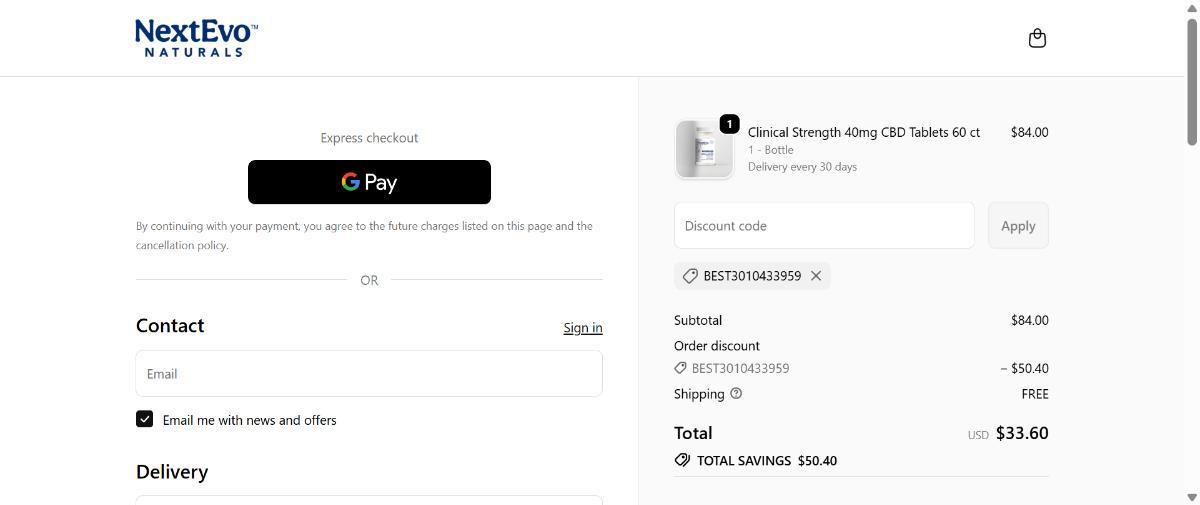Screen dimensions: 1200x505
Task: Uncheck Email me with news and offers
Action: coord(145,419)
